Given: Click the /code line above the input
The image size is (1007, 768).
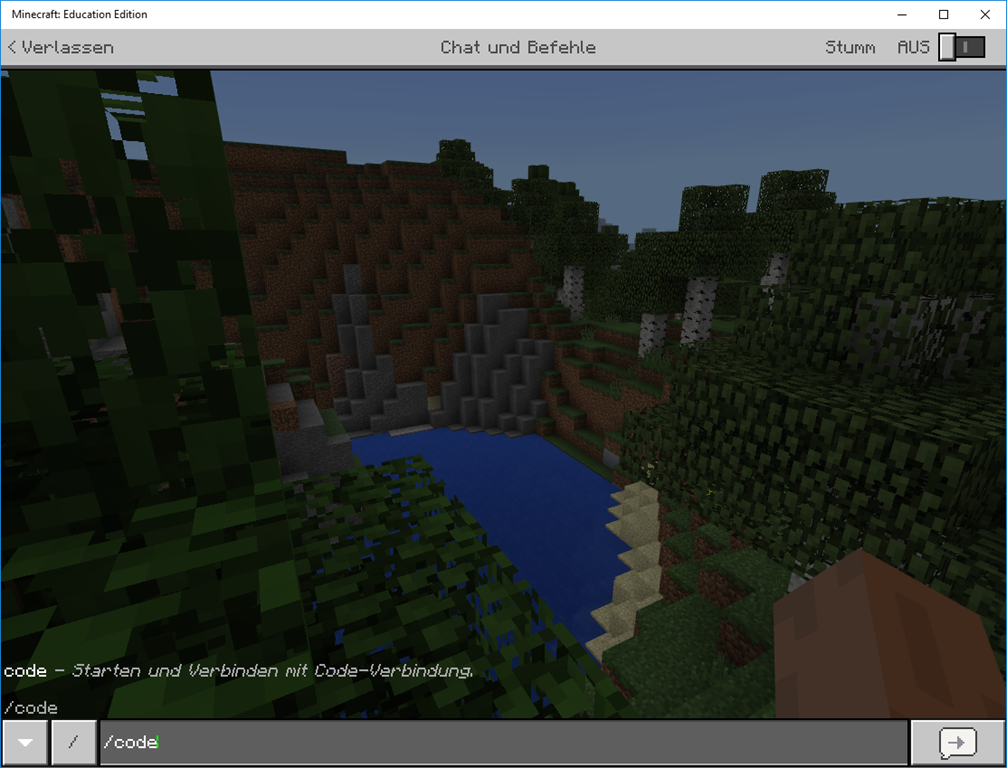Looking at the screenshot, I should [x=31, y=708].
